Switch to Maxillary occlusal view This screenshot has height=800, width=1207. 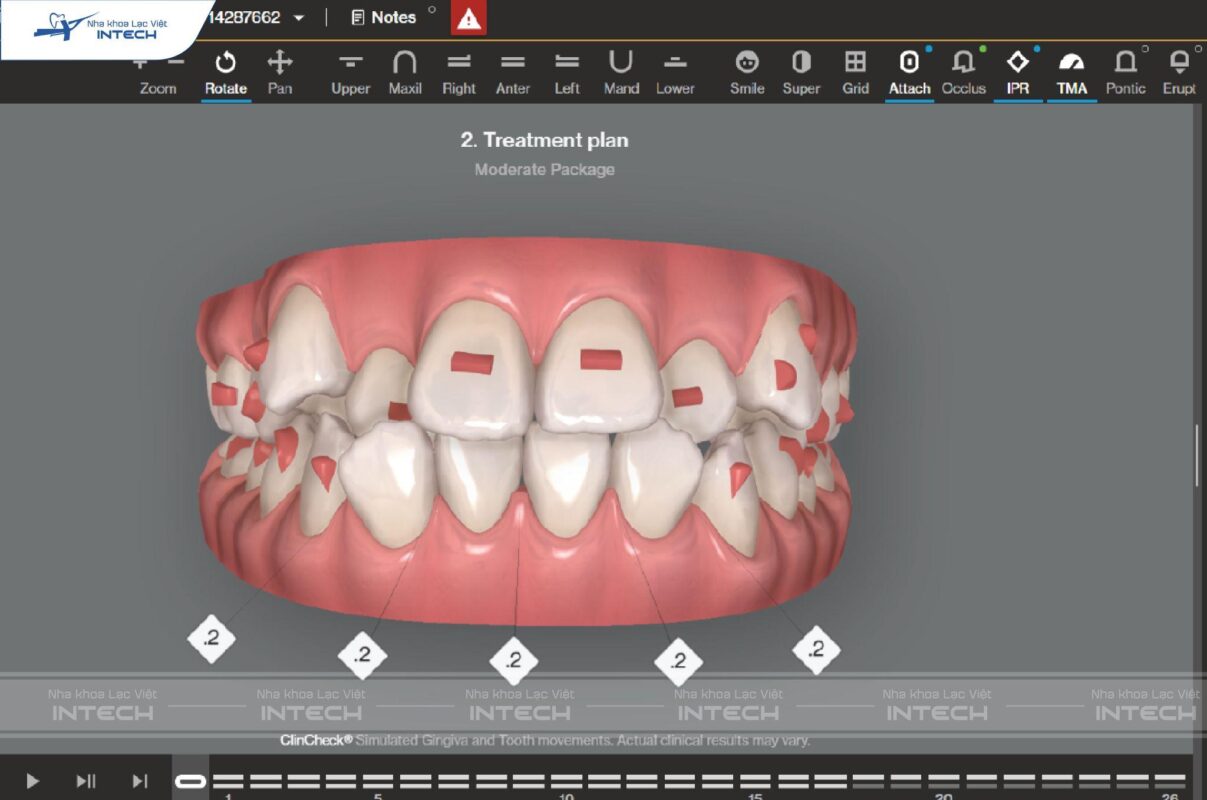[405, 72]
